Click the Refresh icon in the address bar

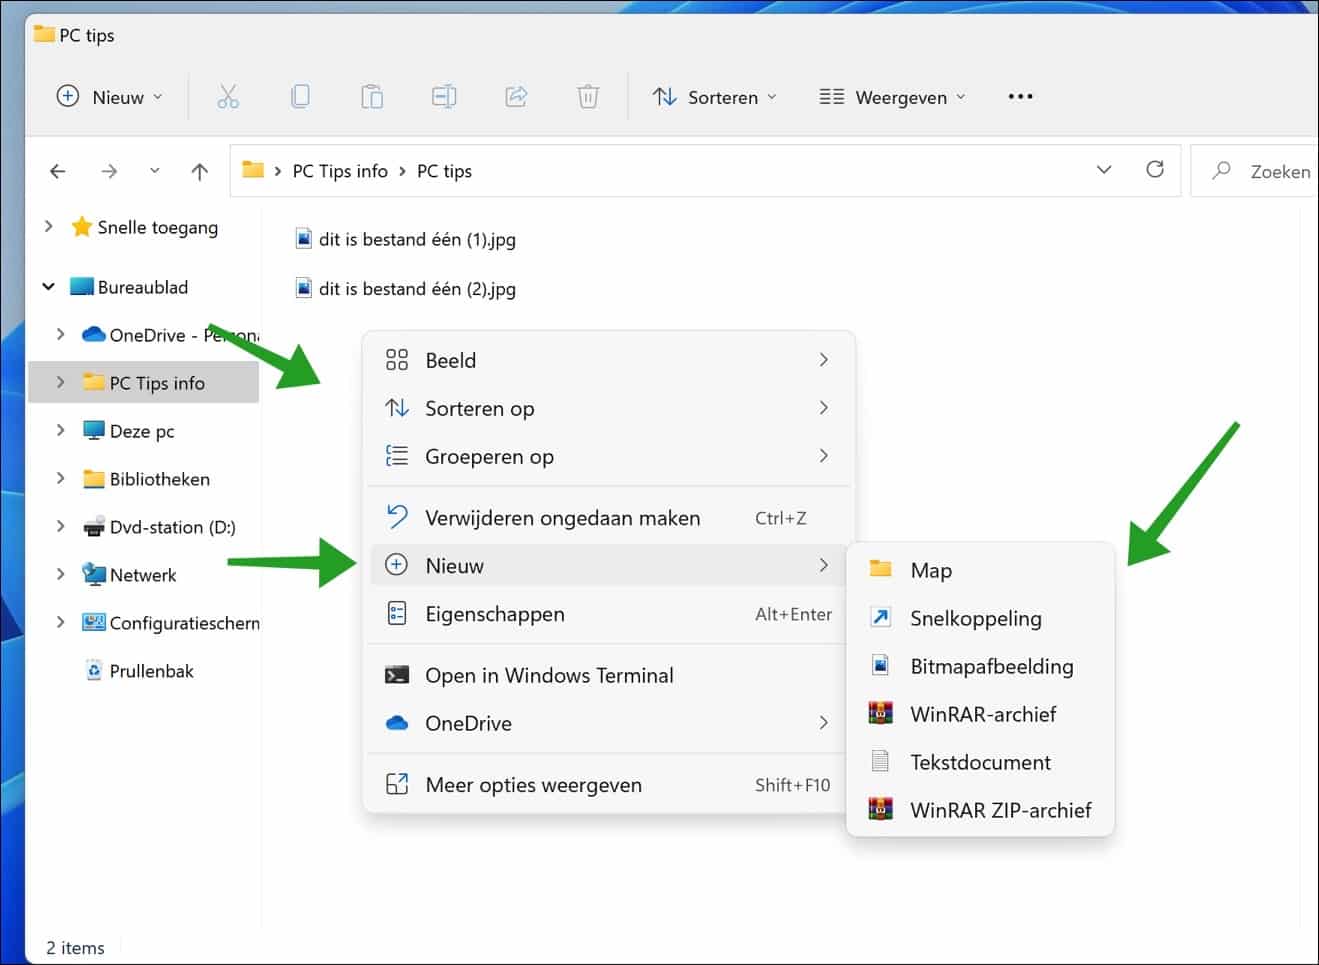coord(1155,170)
